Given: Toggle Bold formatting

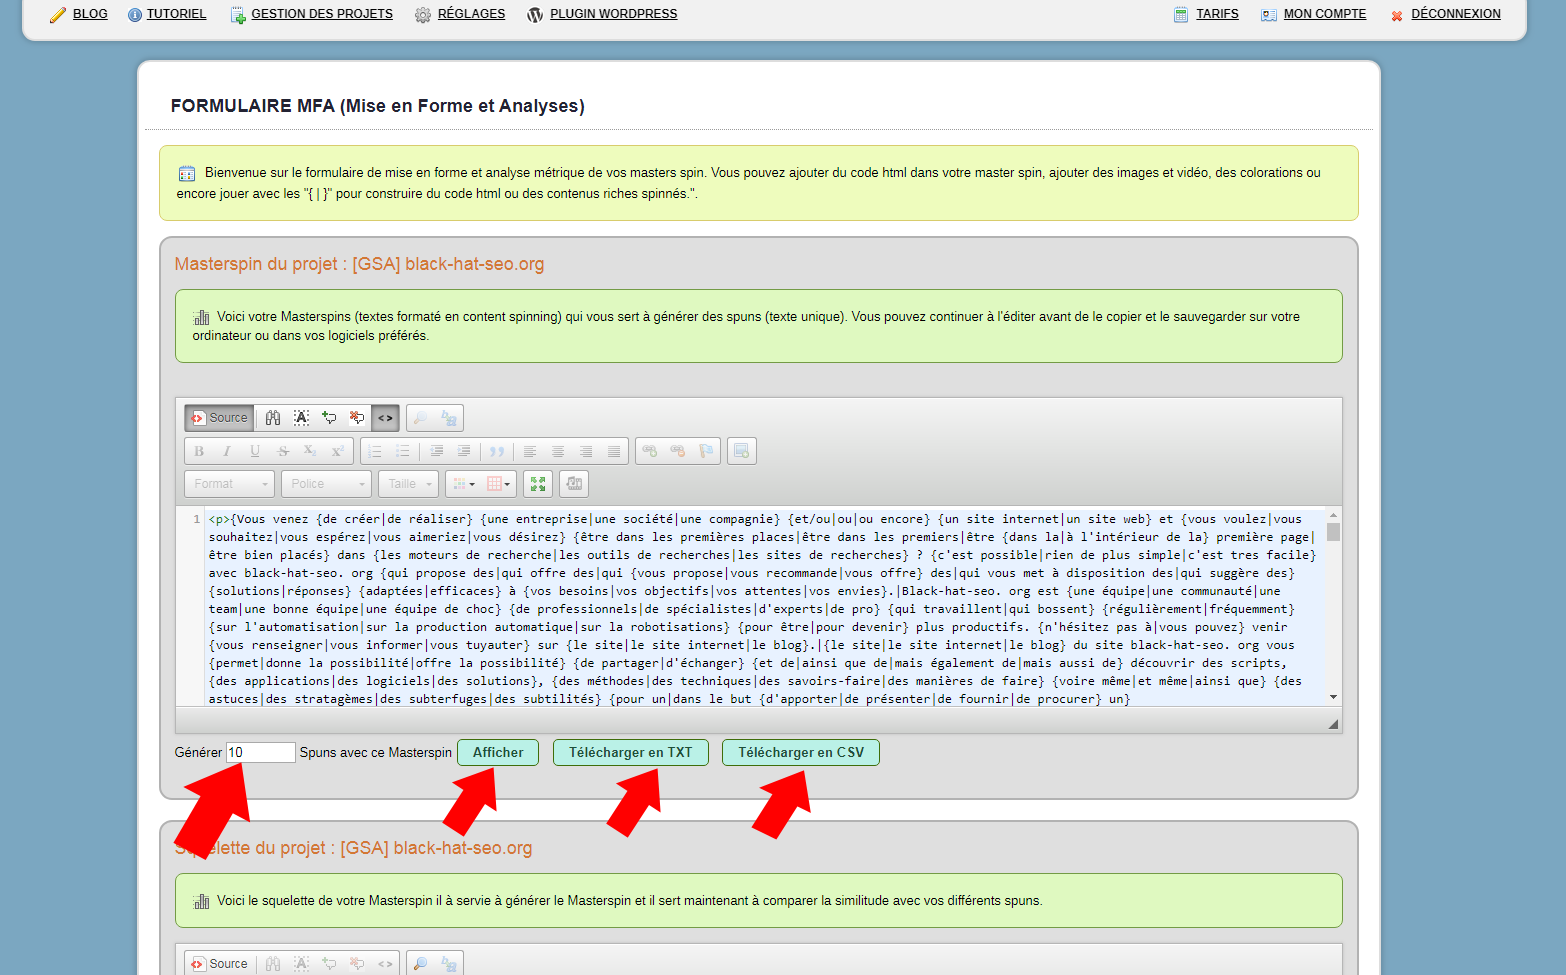Looking at the screenshot, I should (x=199, y=451).
